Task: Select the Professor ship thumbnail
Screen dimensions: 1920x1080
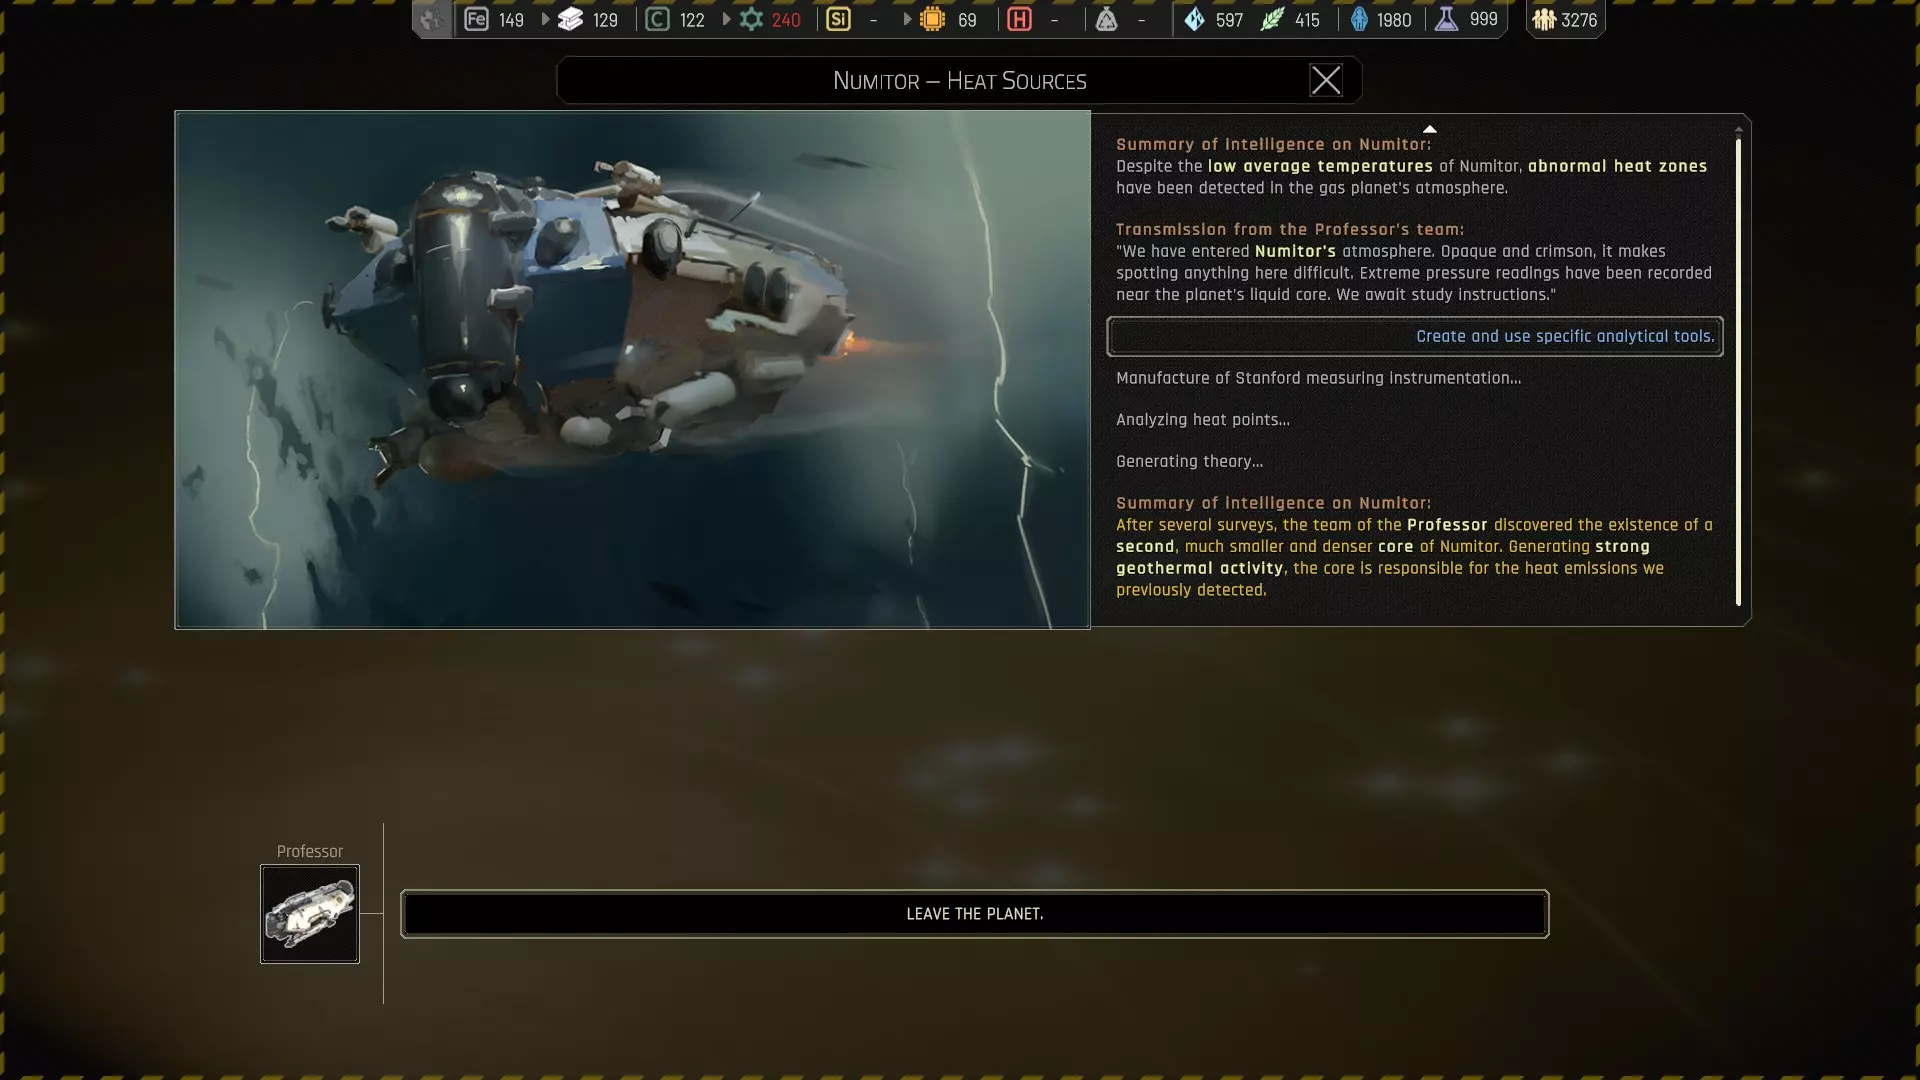Action: [x=310, y=914]
